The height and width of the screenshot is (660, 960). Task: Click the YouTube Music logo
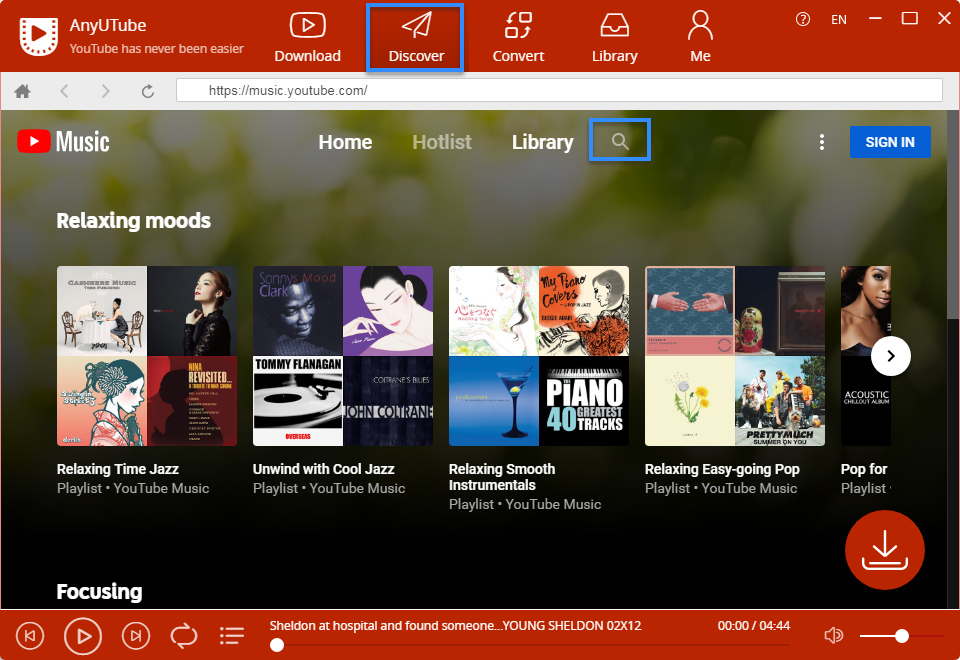63,141
